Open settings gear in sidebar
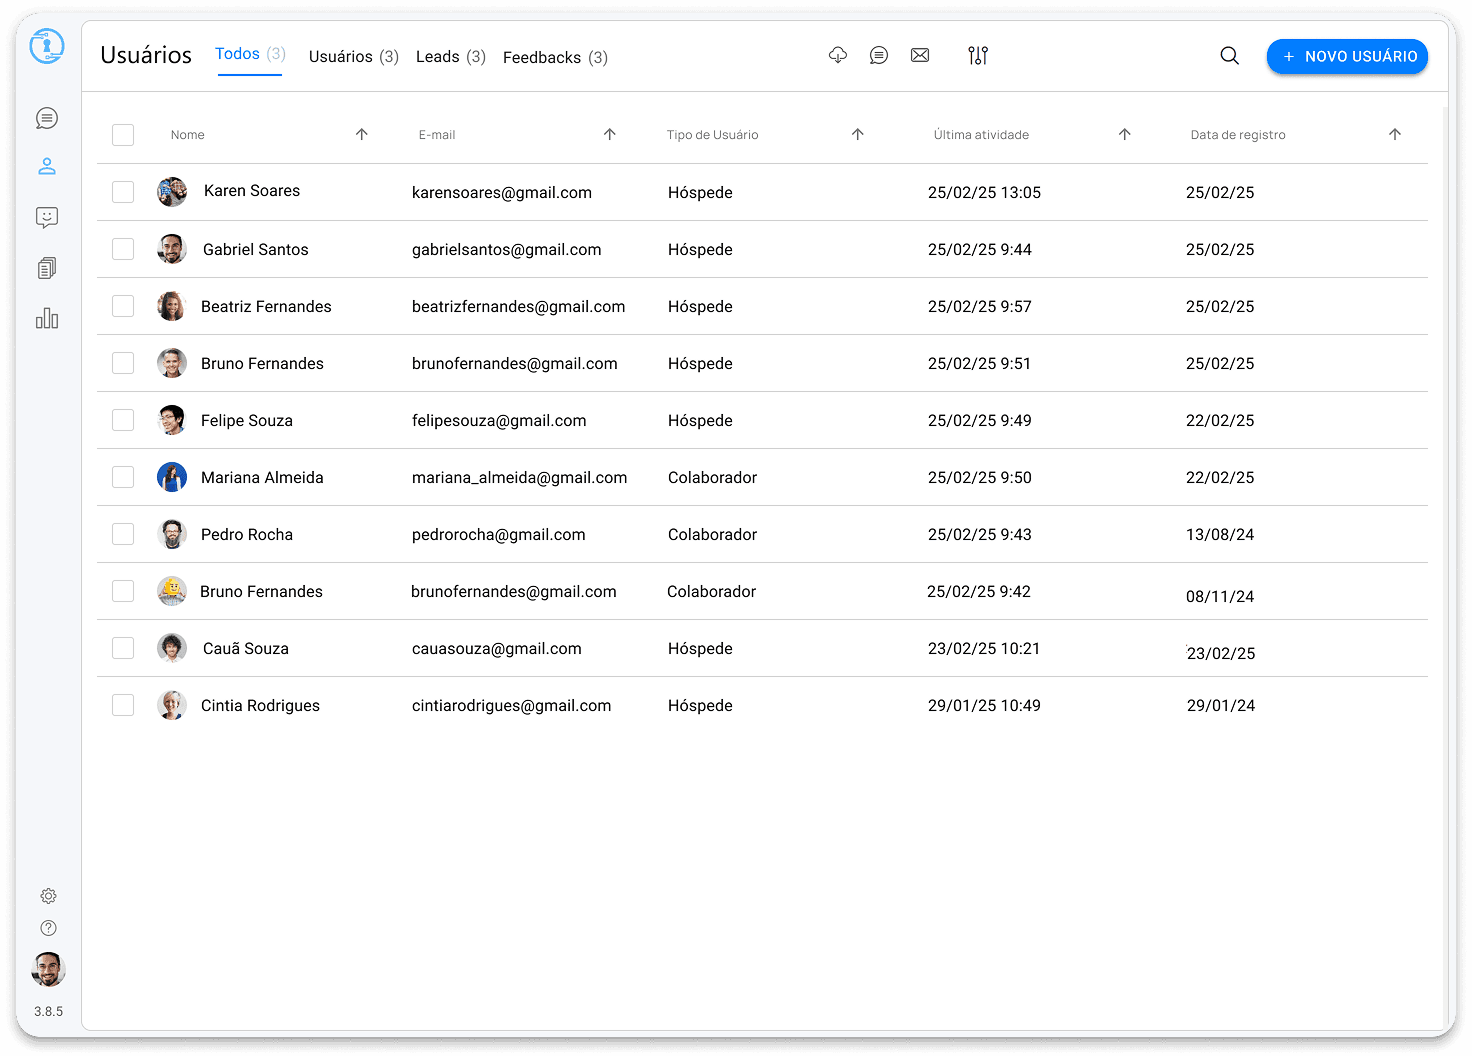 coord(48,896)
